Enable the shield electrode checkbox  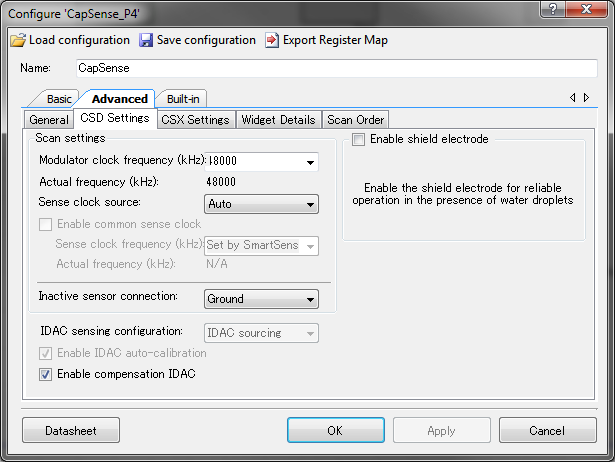pyautogui.click(x=358, y=139)
